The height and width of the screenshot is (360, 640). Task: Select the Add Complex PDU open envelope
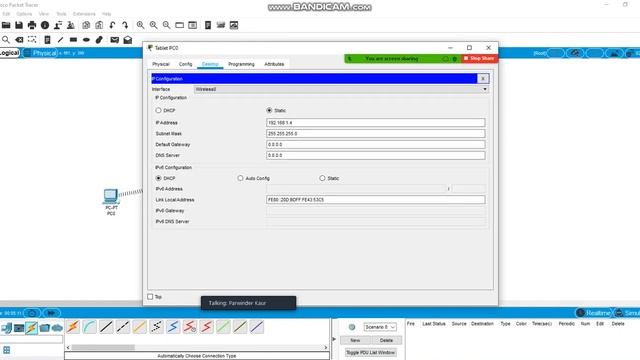pos(128,40)
